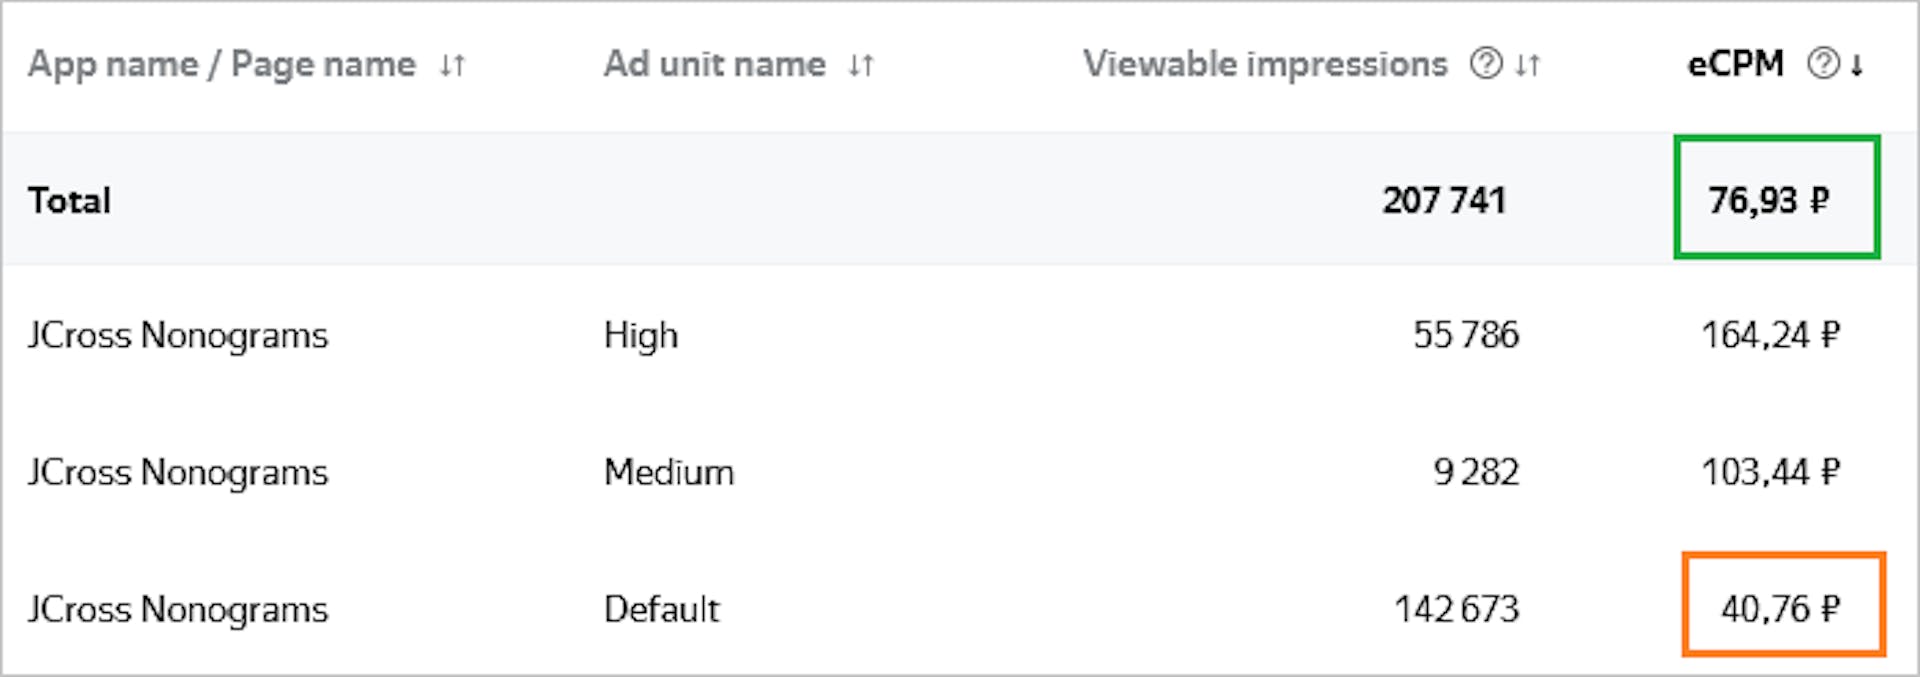
Task: Sort by Viewable impressions arrows
Action: pos(1527,65)
